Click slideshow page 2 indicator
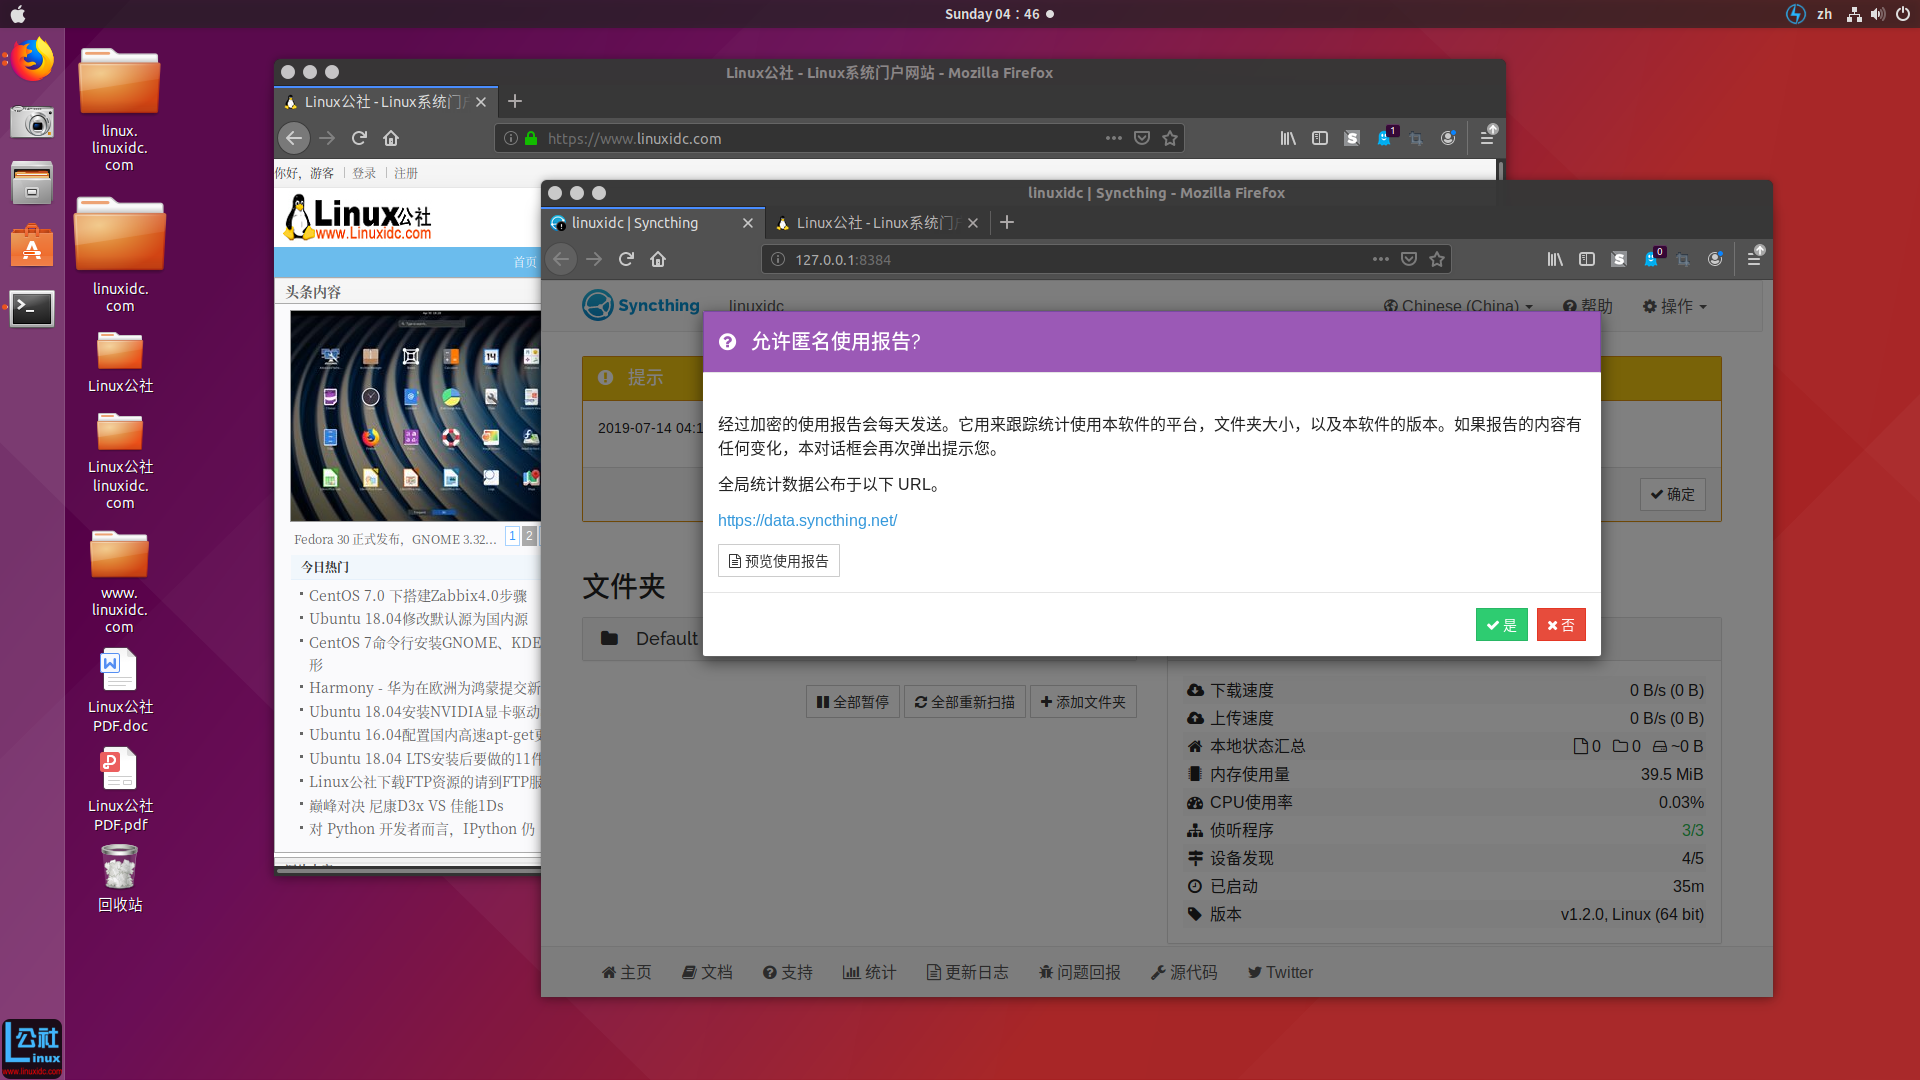Image resolution: width=1920 pixels, height=1080 pixels. click(529, 536)
